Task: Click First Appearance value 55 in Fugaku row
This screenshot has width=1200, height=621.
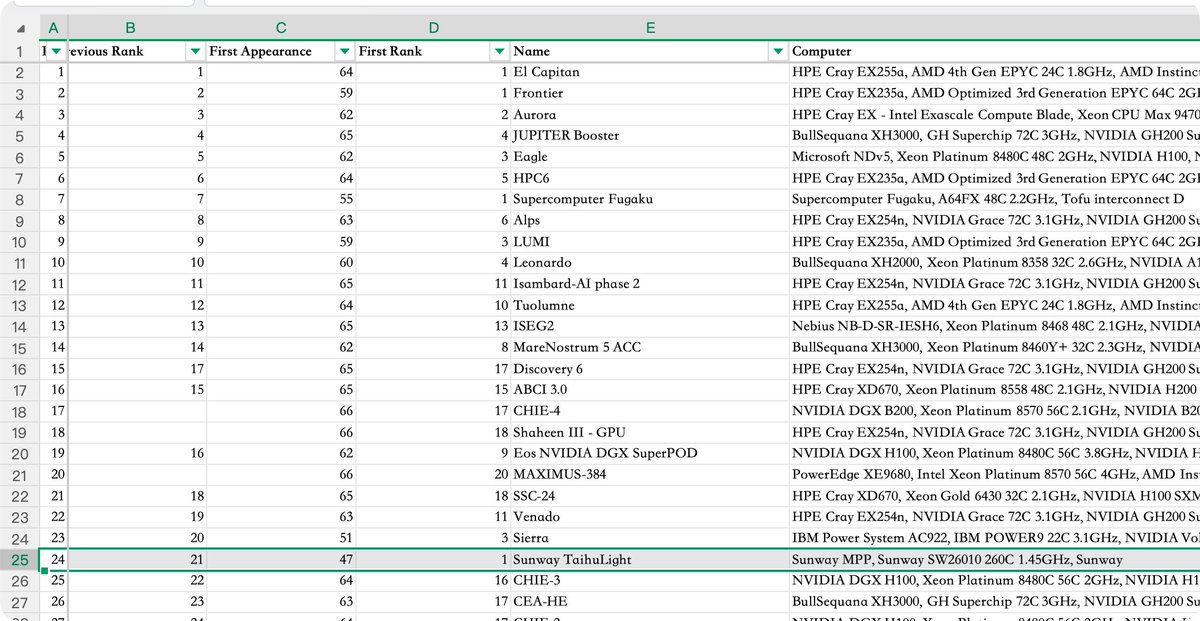Action: click(281, 199)
